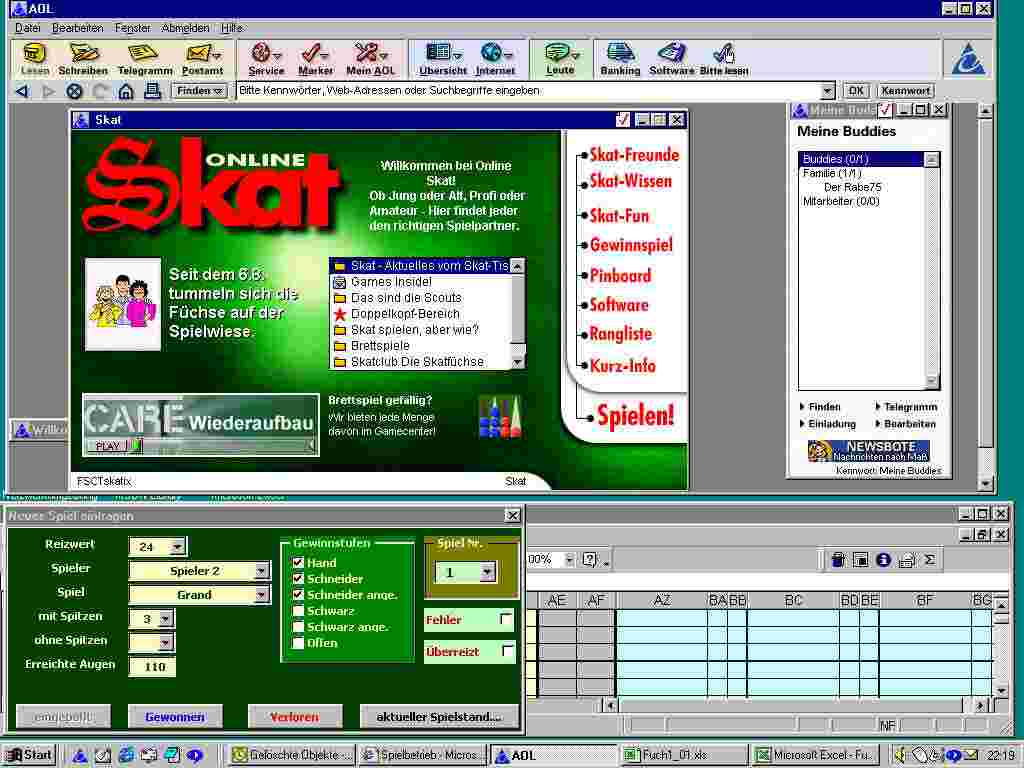Click the Internet globe icon
This screenshot has height=768, width=1024.
point(495,59)
